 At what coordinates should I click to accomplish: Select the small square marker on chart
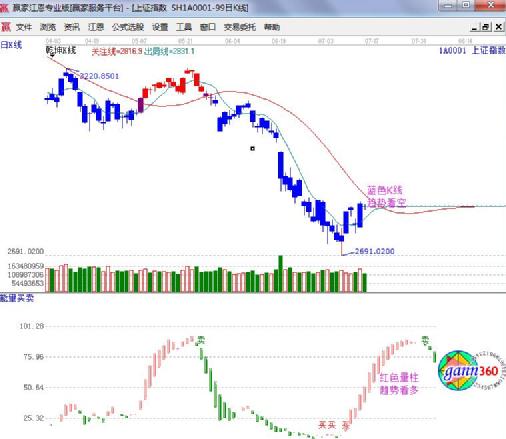252,148
